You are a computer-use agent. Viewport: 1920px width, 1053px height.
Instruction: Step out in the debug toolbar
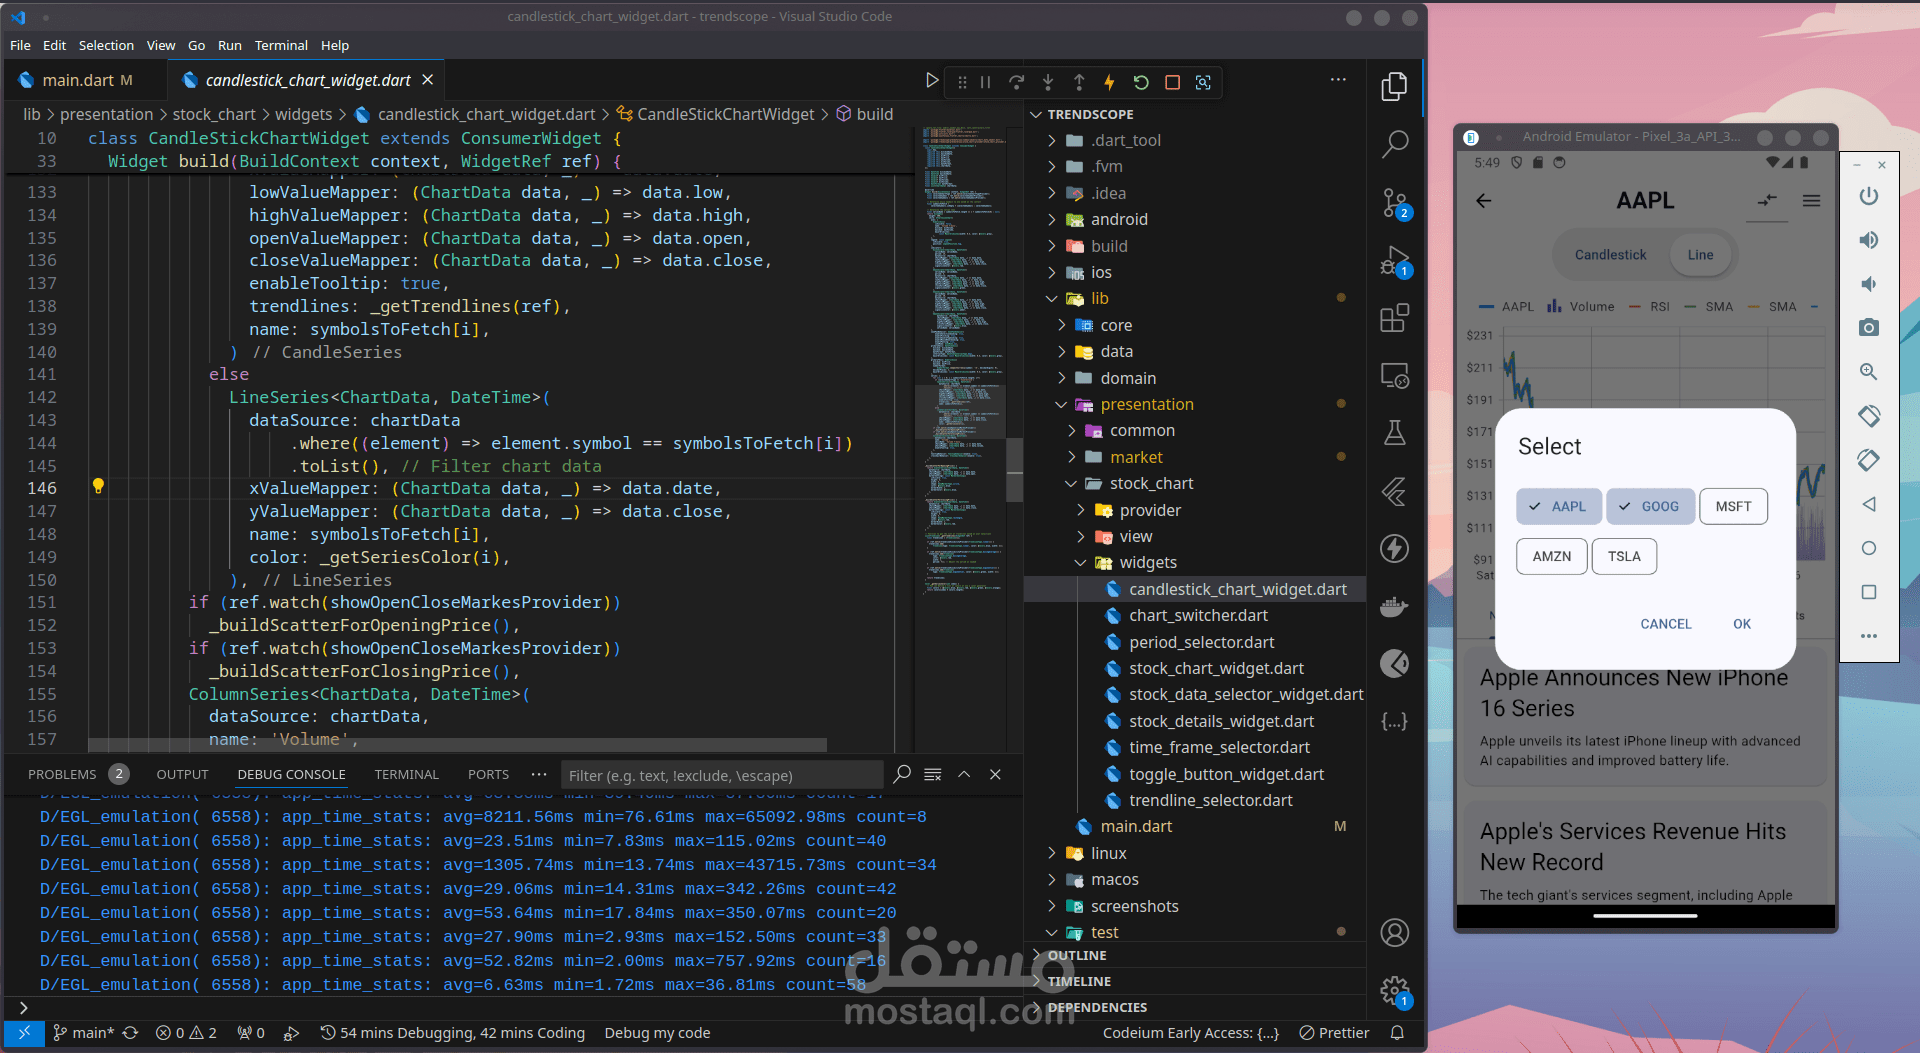[1078, 82]
